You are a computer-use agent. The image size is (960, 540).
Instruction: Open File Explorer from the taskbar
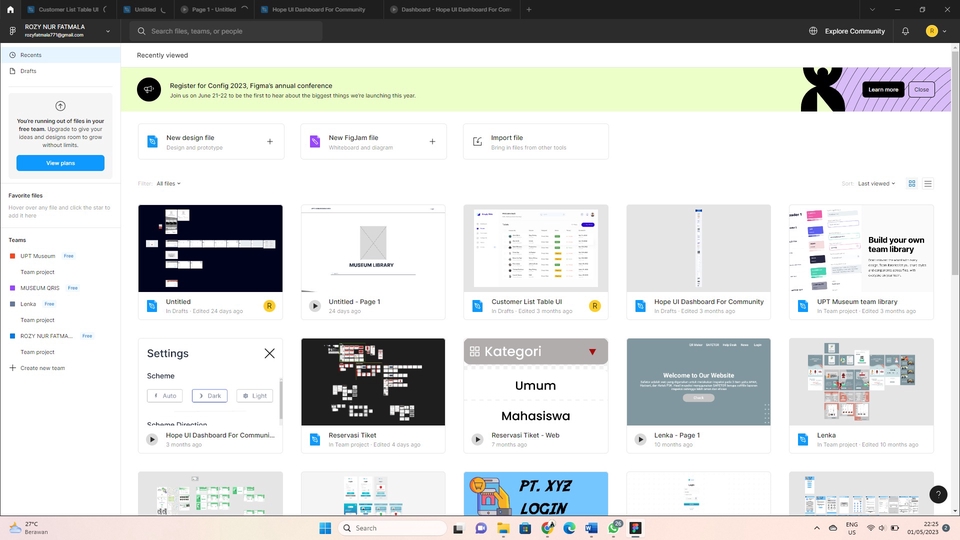tap(503, 528)
